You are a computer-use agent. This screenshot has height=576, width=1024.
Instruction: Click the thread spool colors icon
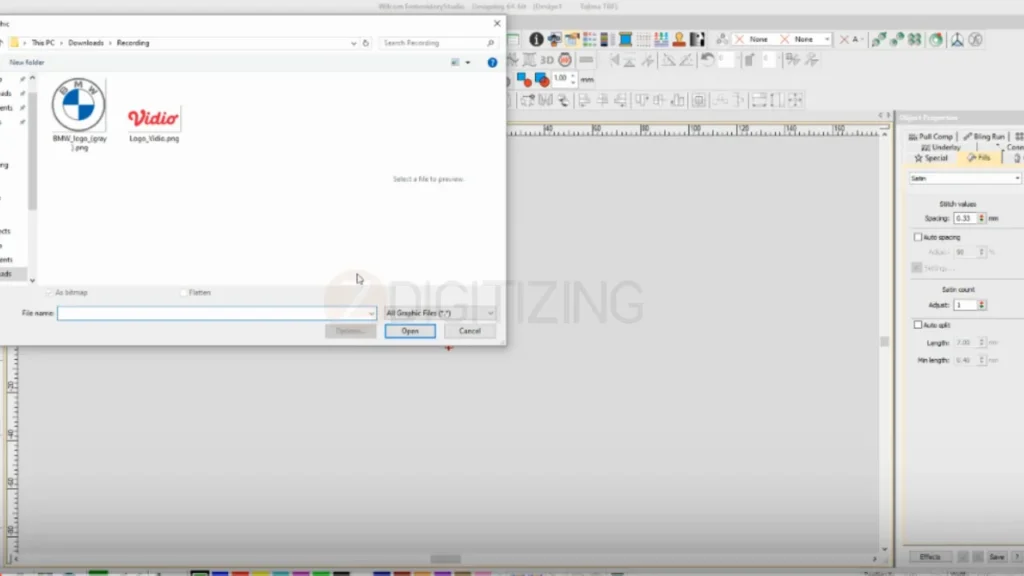(x=623, y=39)
